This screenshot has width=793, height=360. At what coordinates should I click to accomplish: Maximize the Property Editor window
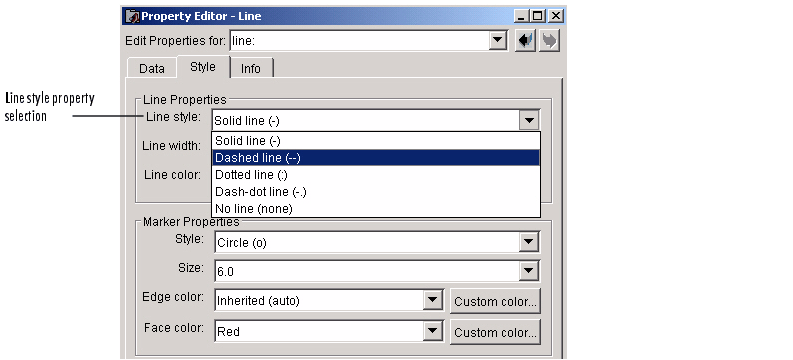[537, 16]
